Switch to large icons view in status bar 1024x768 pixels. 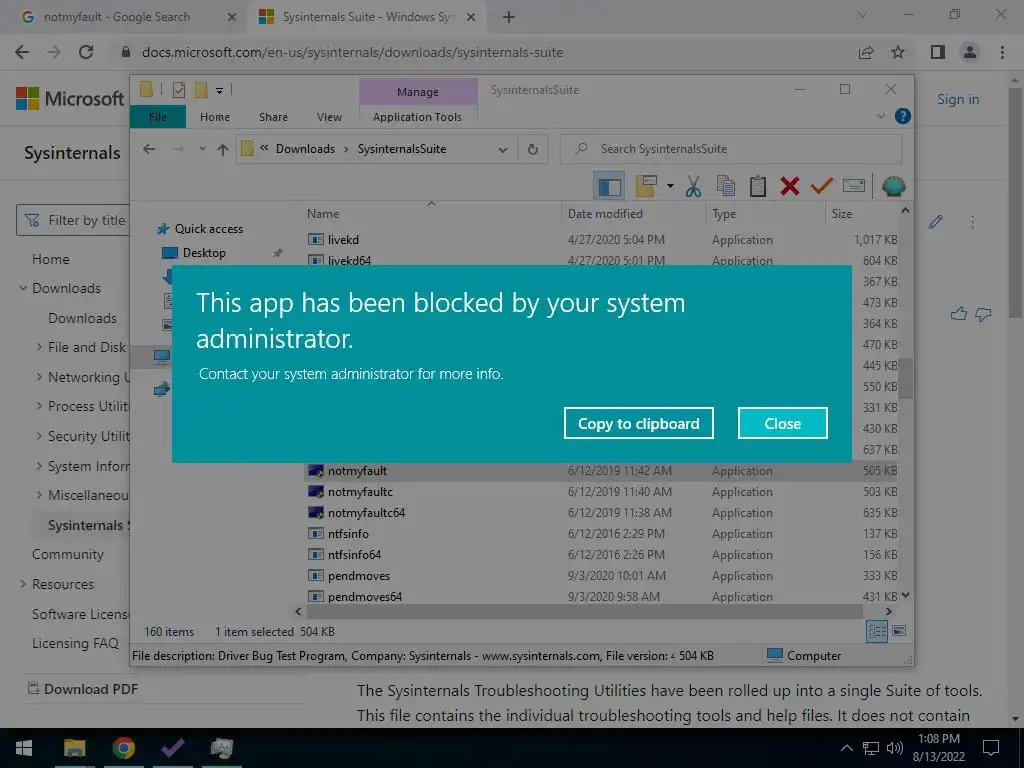tap(899, 631)
